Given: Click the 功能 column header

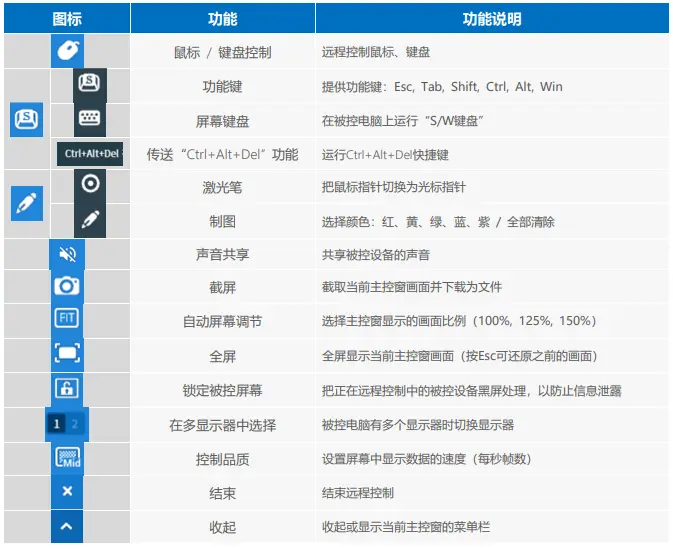Looking at the screenshot, I should pyautogui.click(x=223, y=19).
